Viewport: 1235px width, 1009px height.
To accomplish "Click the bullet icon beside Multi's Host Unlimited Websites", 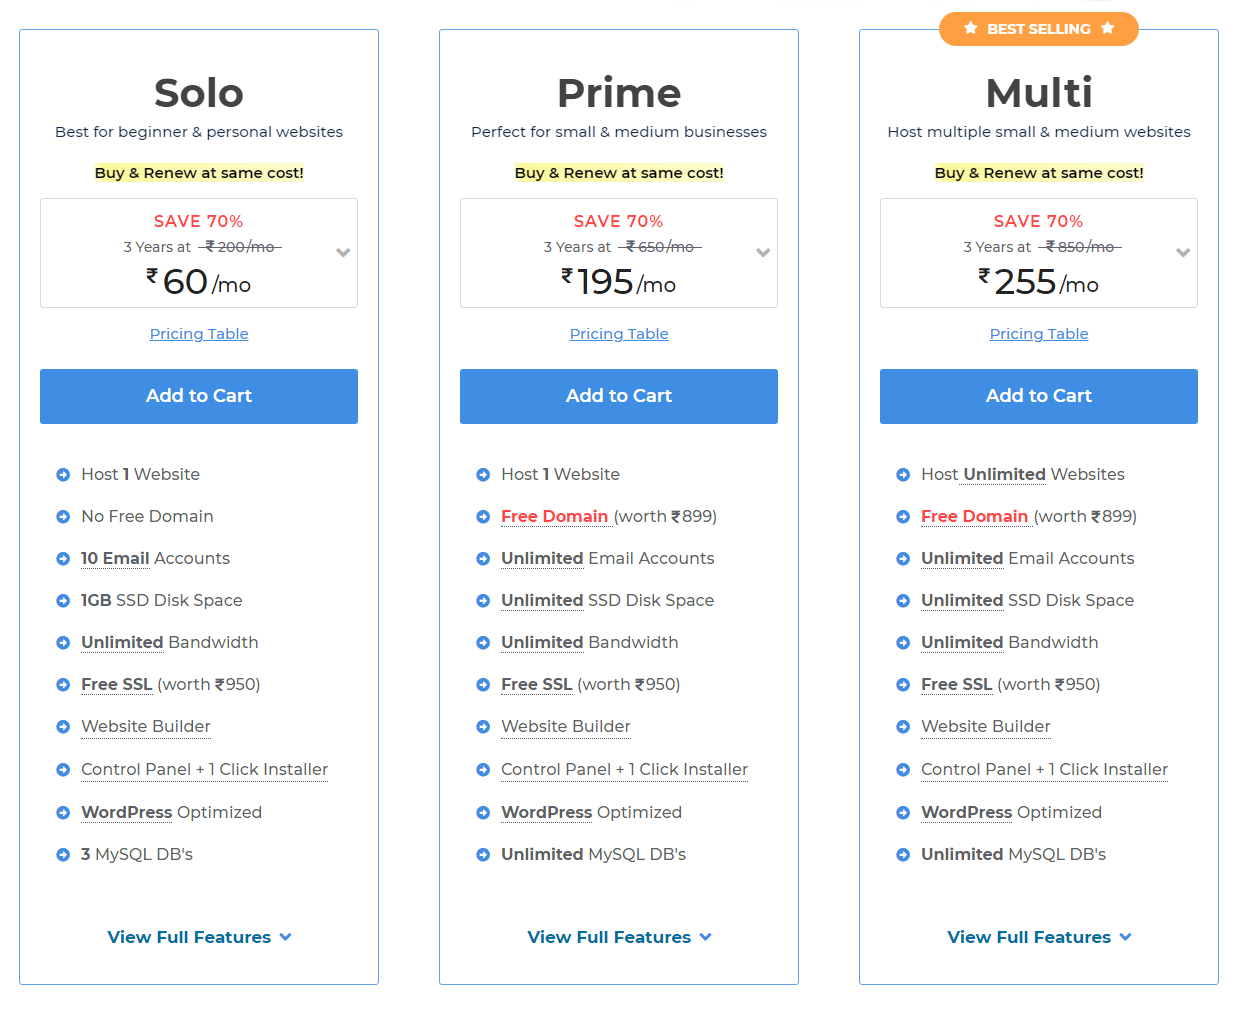I will [903, 475].
